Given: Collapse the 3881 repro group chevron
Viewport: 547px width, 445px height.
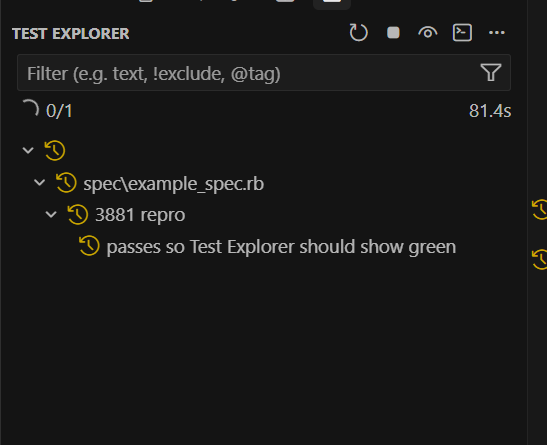Looking at the screenshot, I should click(51, 214).
